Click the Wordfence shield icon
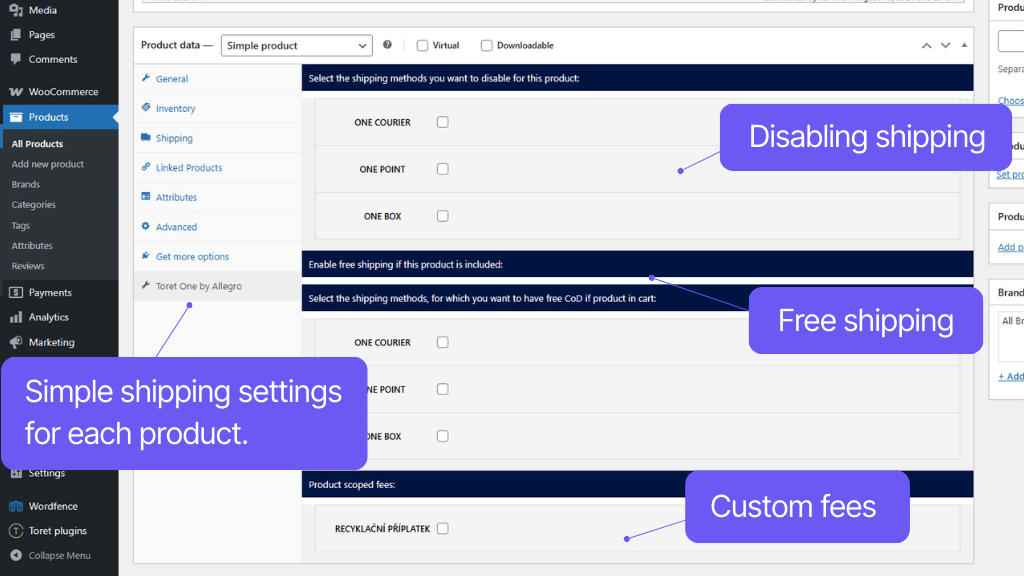The height and width of the screenshot is (576, 1024). click(16, 506)
